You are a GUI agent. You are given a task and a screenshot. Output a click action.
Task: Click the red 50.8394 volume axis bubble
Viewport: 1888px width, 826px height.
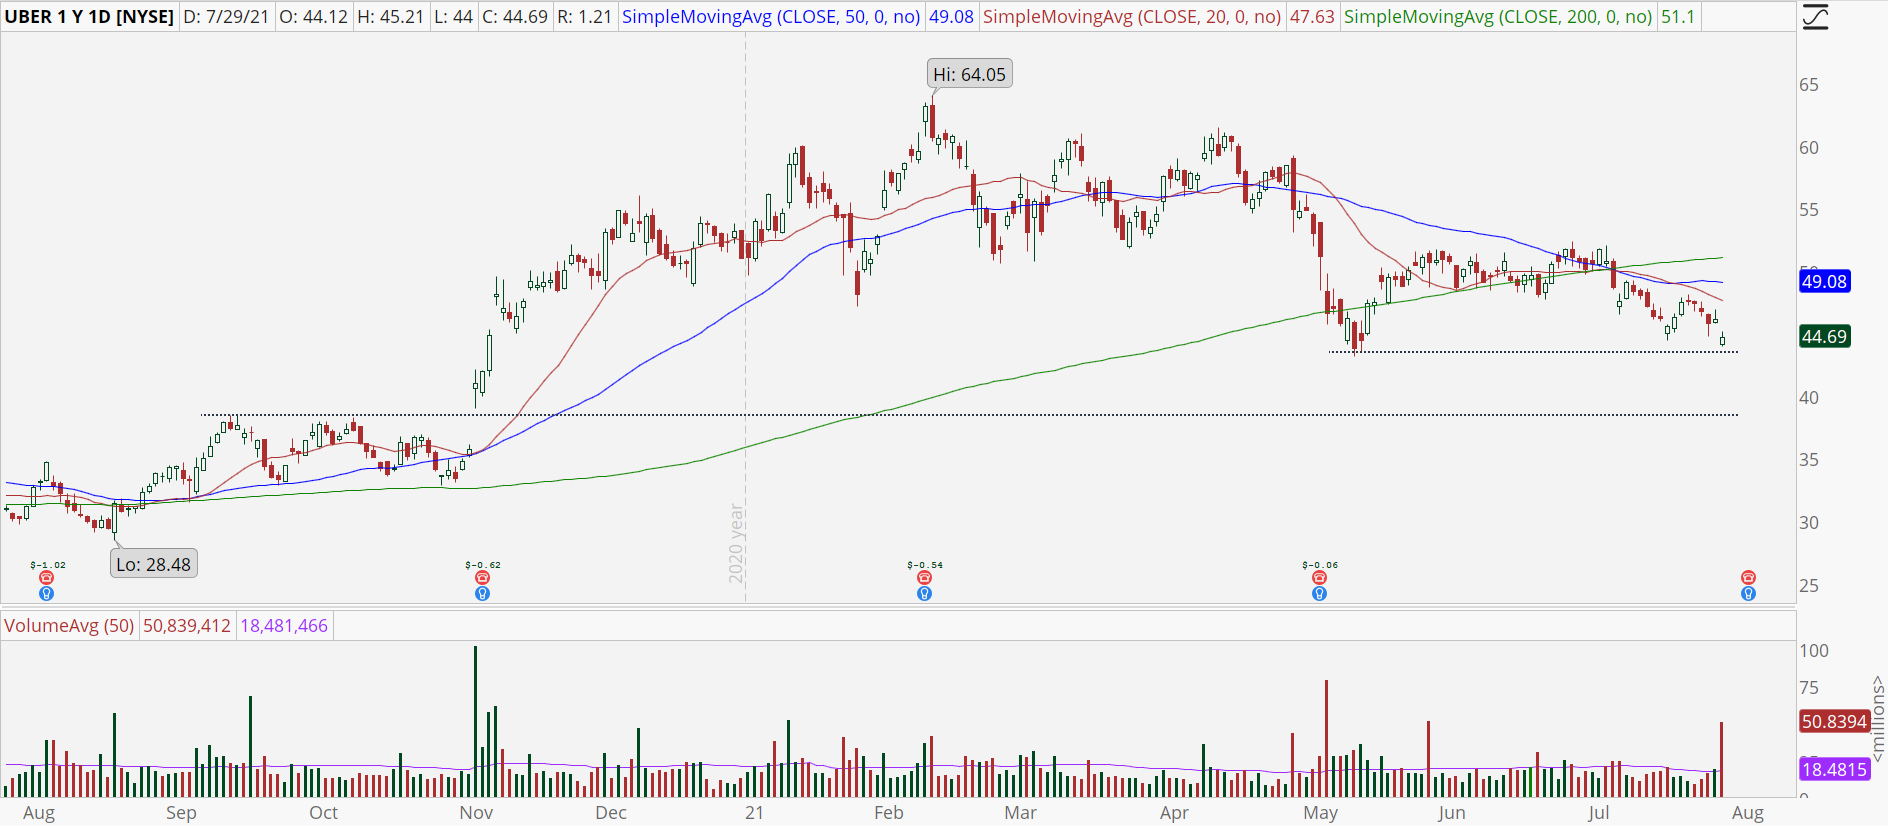click(x=1834, y=721)
